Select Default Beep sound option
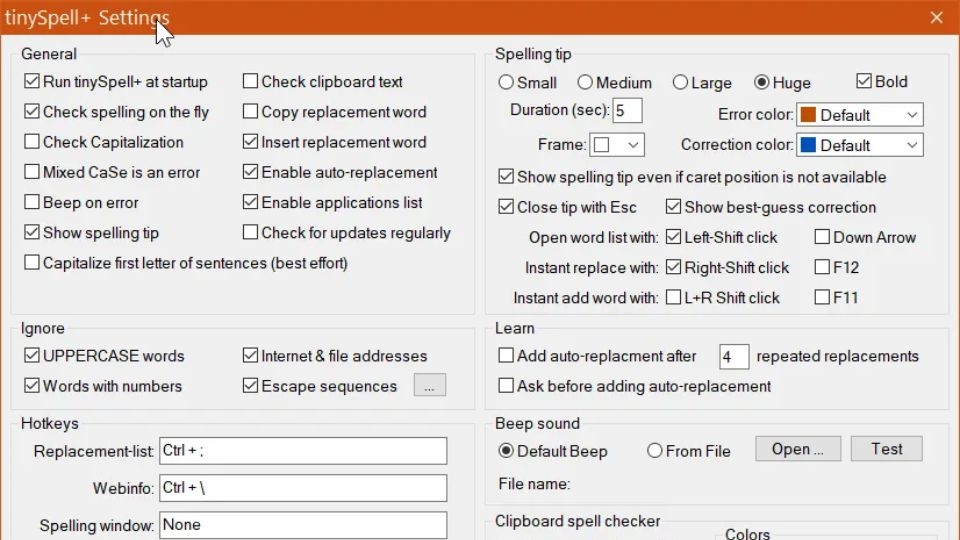Image resolution: width=960 pixels, height=540 pixels. click(x=506, y=451)
